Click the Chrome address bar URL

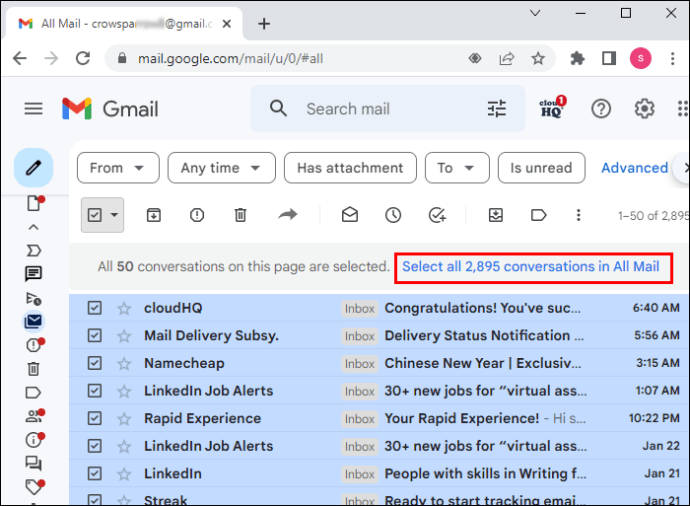coord(231,59)
